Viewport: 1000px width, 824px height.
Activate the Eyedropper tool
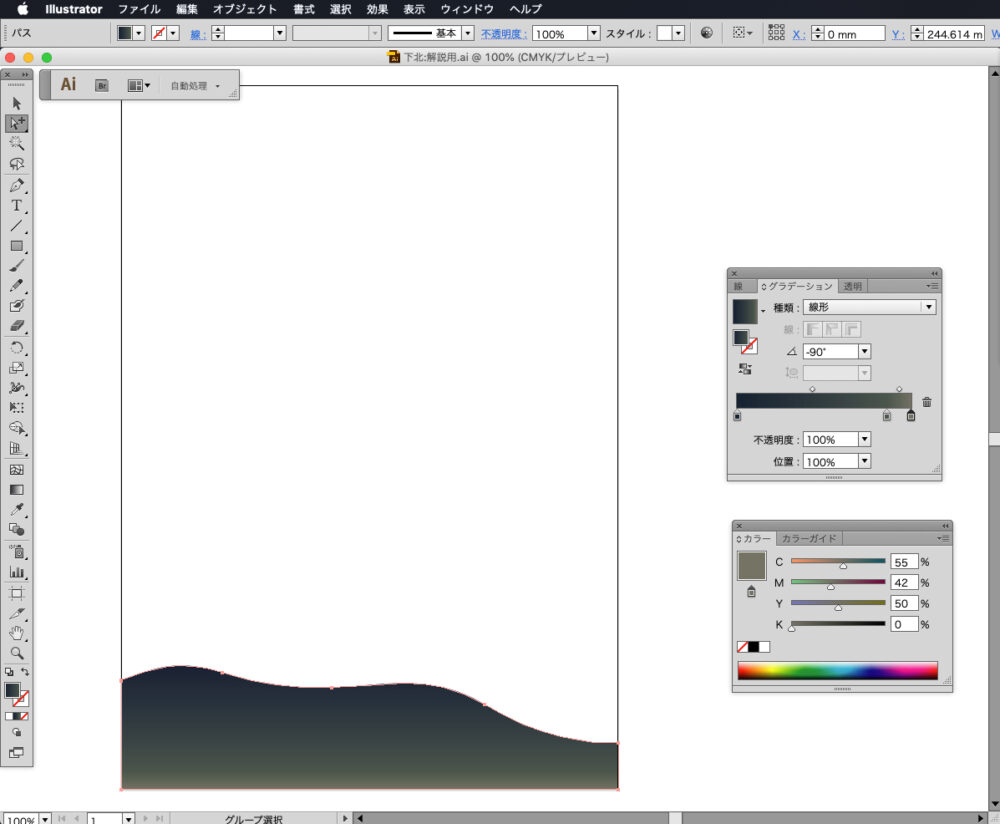click(16, 510)
